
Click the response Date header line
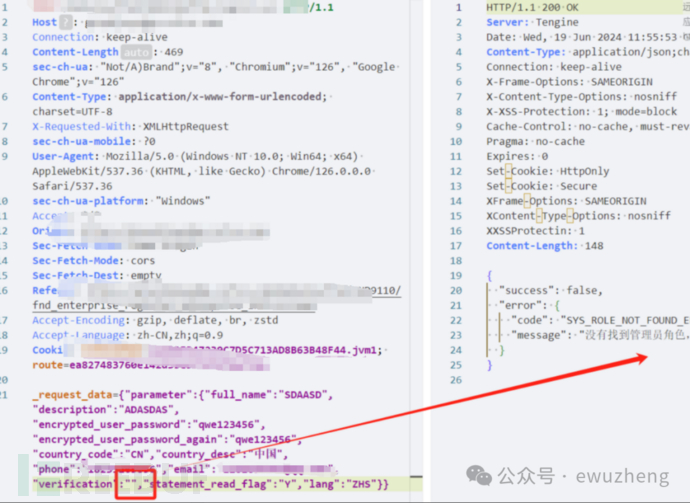click(582, 37)
